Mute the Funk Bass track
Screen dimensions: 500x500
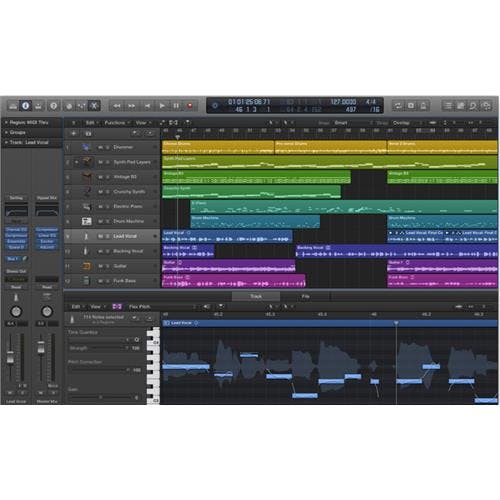[100, 281]
